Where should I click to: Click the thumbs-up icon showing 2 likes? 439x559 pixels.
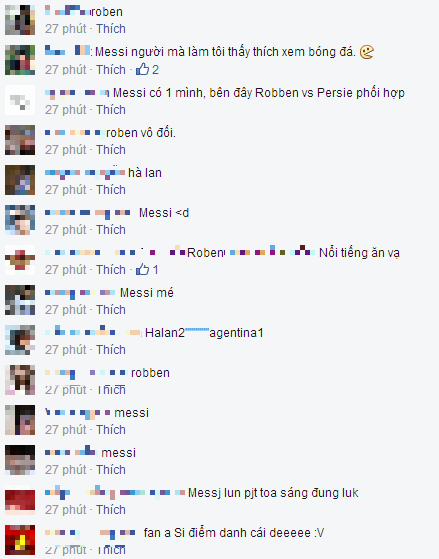point(142,69)
